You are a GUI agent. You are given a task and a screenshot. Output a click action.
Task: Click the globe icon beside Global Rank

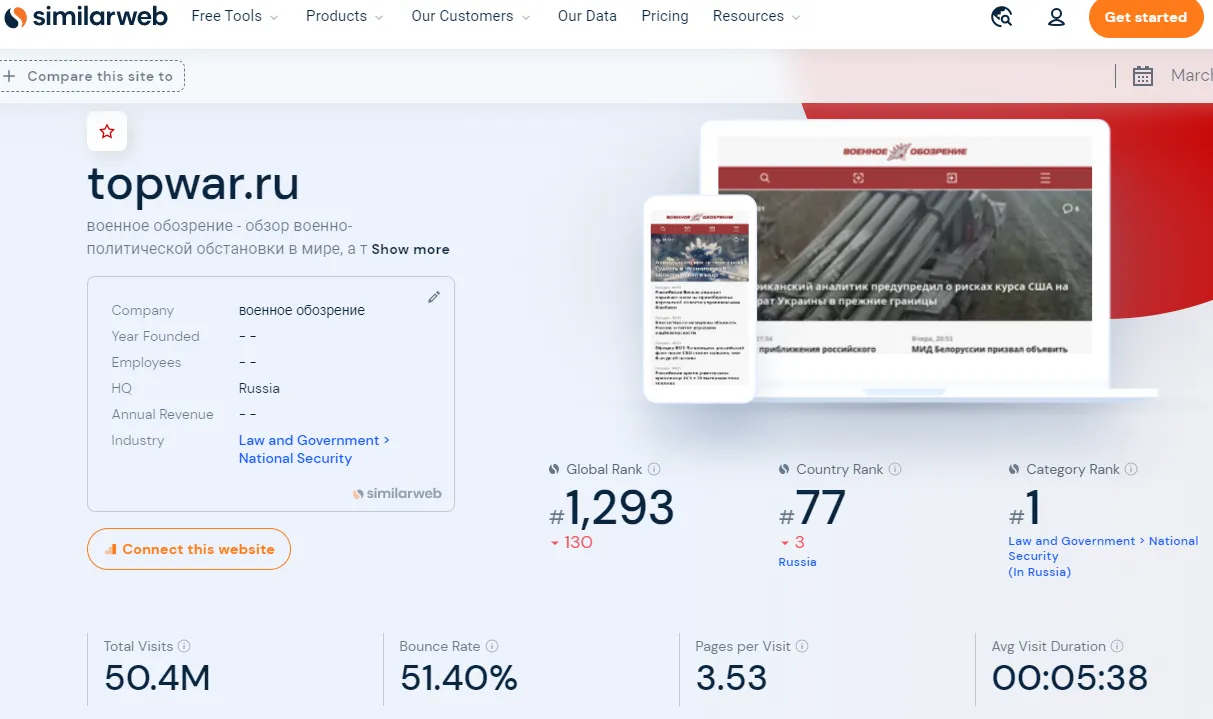pyautogui.click(x=554, y=469)
